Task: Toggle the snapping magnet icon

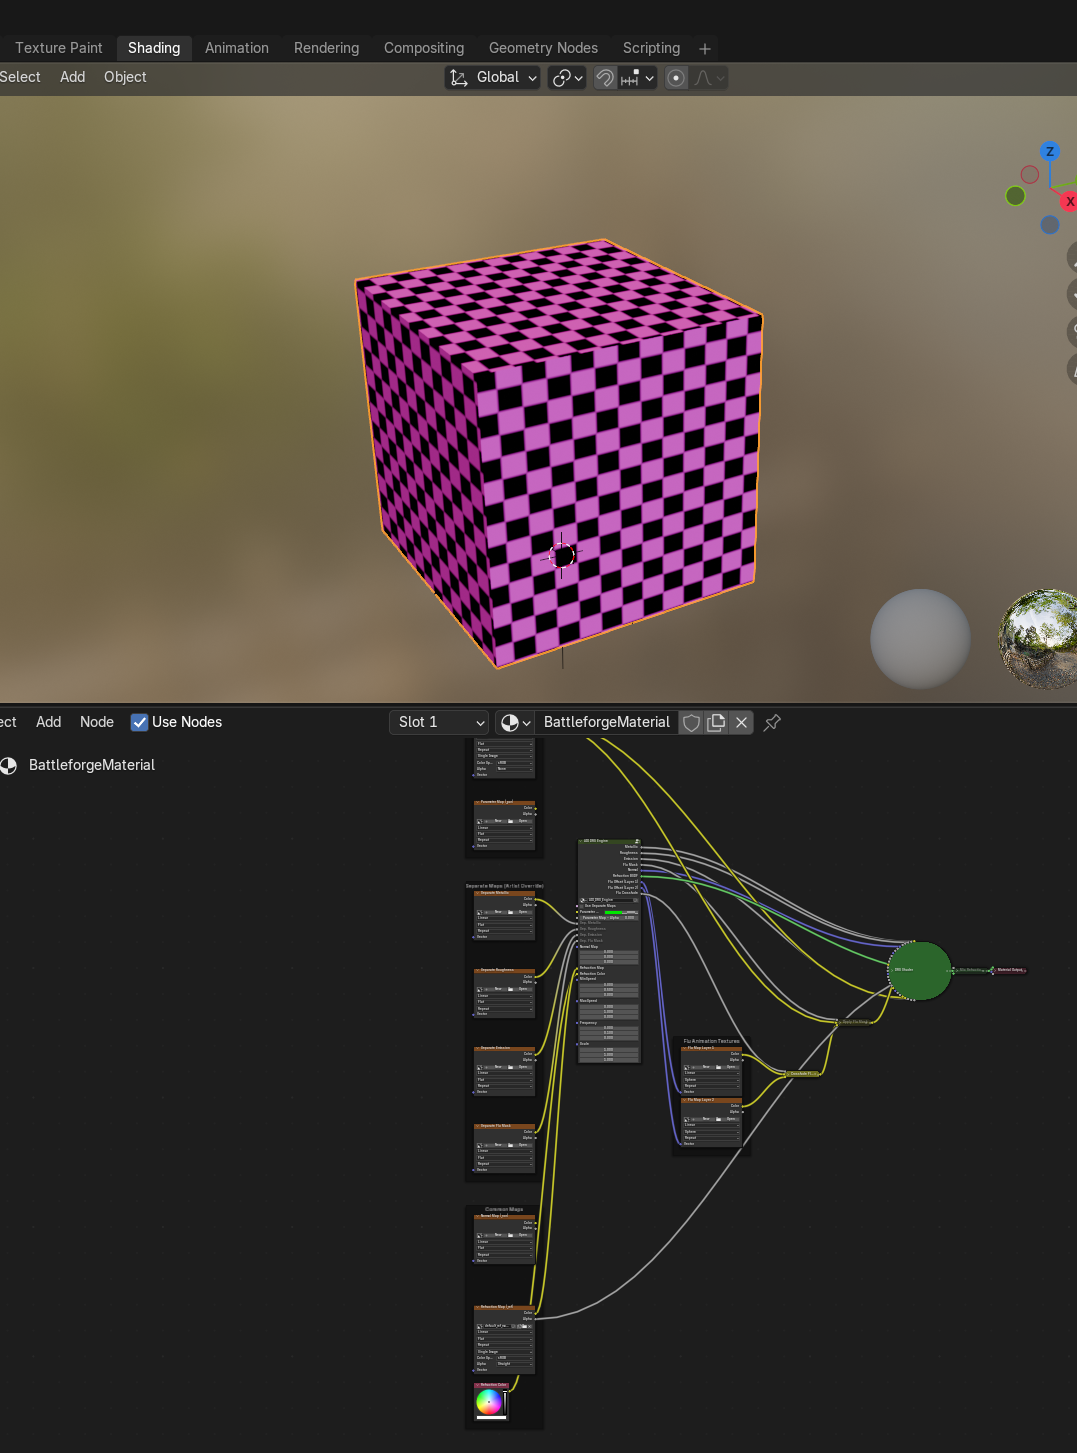Action: 605,78
